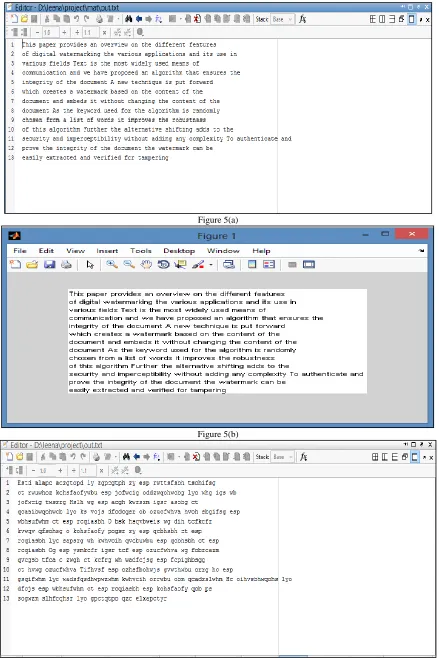439x658 pixels.
Task: Click the fx icon beside Stack in project\out.txt Editor
Action: [303, 457]
